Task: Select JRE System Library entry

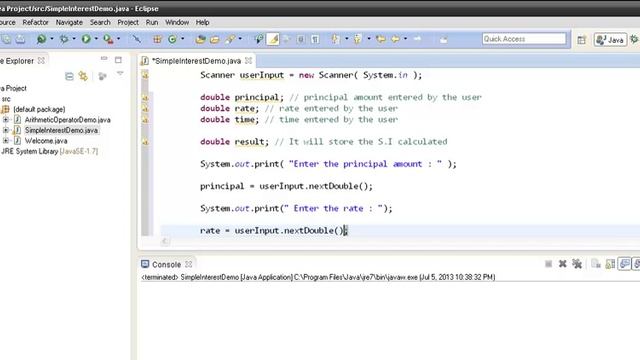Action: [49, 151]
